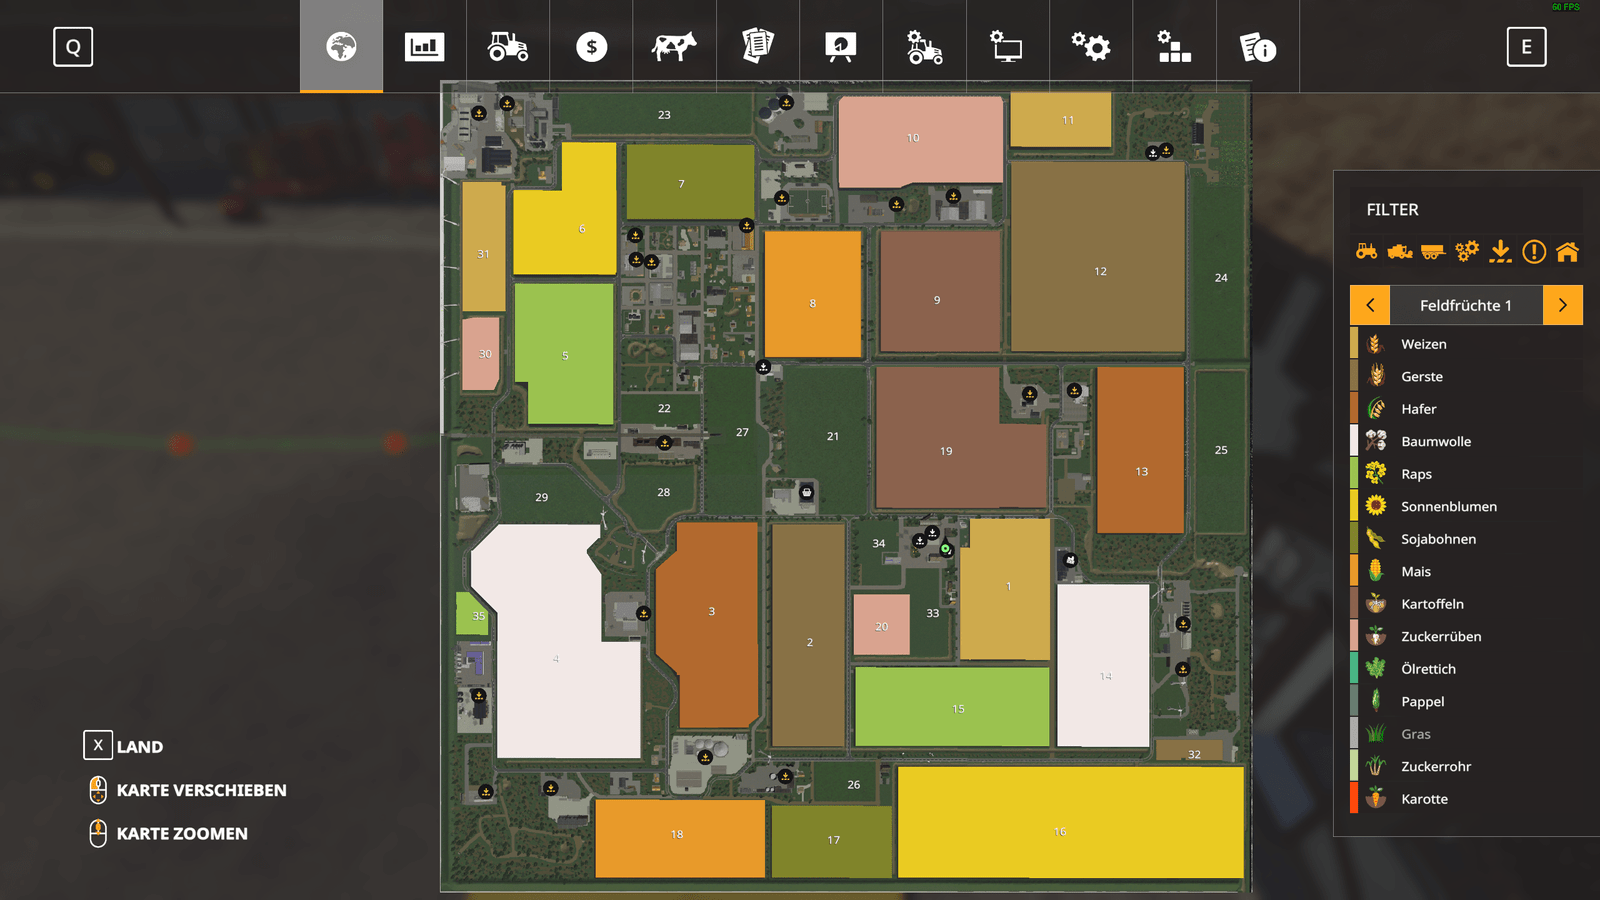Open the general settings gears tab
This screenshot has width=1600, height=900.
tap(1091, 46)
